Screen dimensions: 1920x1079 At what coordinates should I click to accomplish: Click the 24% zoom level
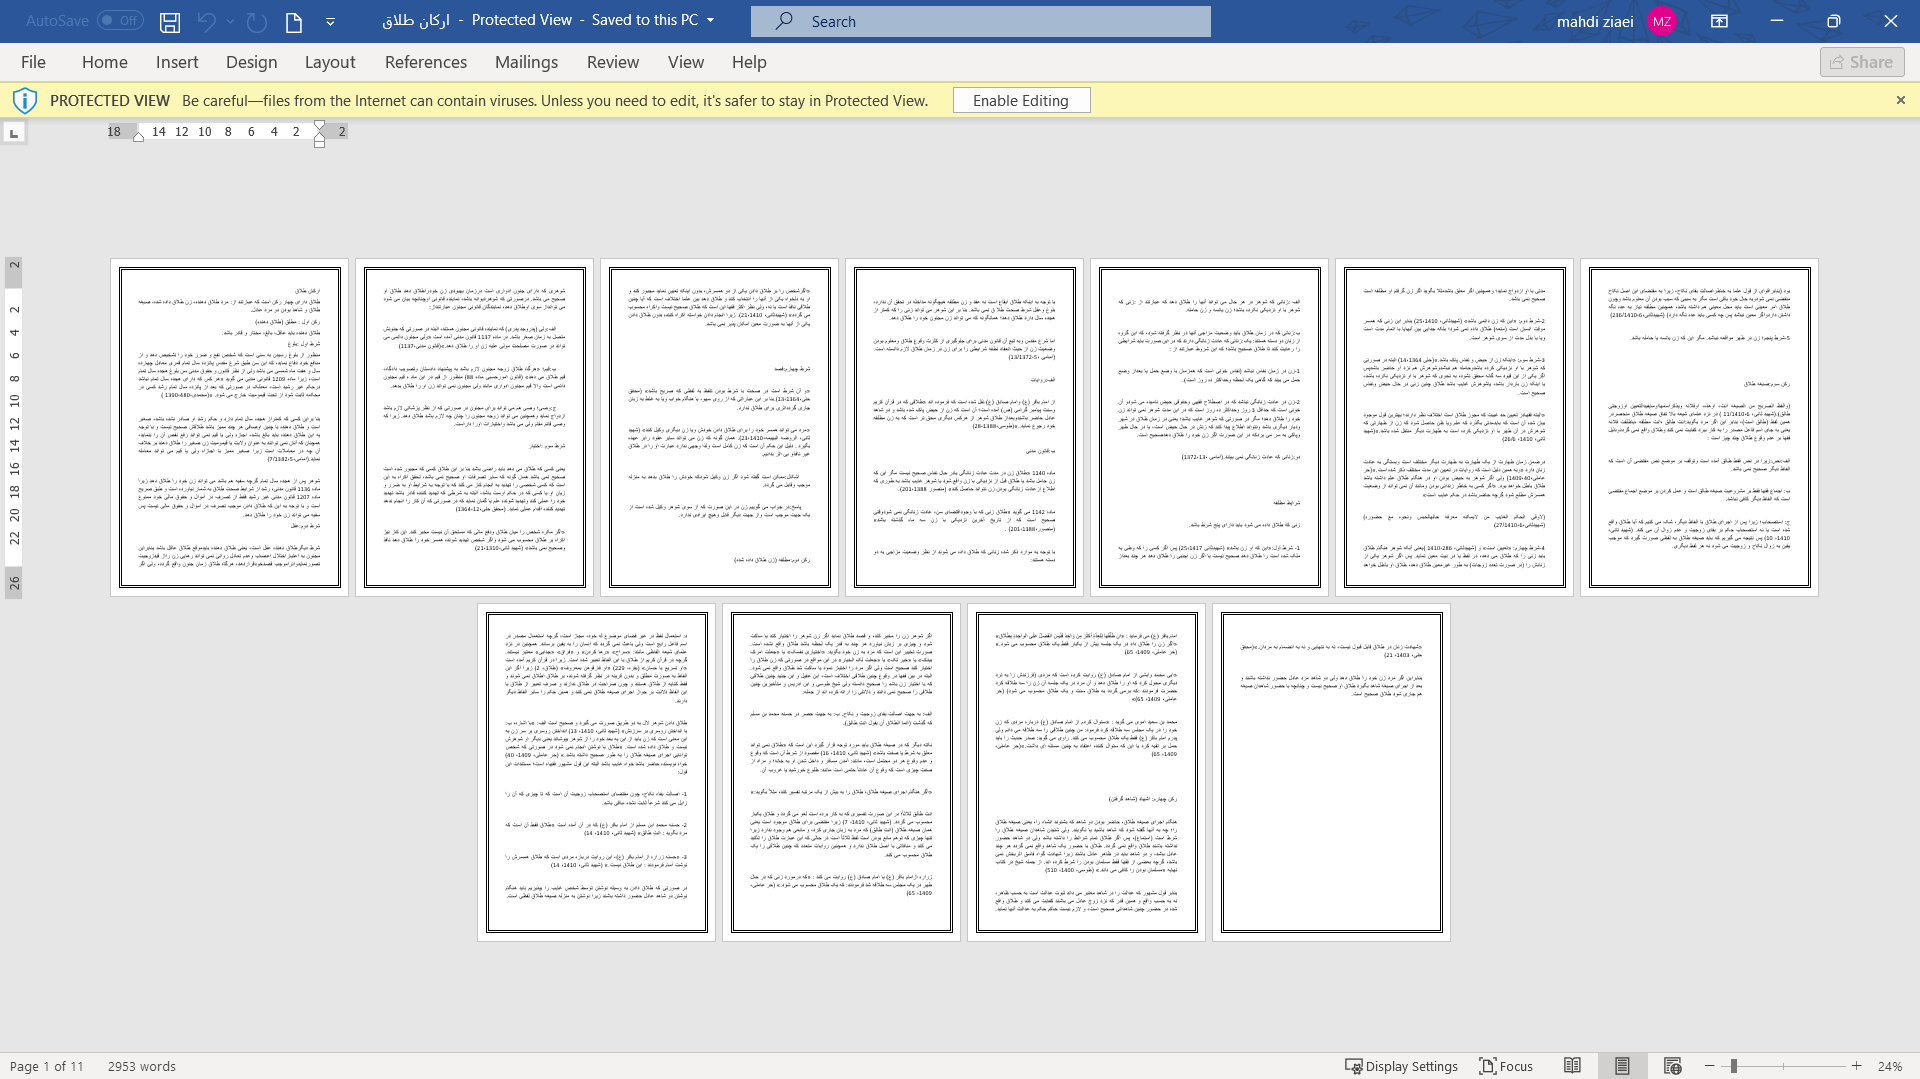coord(1890,1066)
